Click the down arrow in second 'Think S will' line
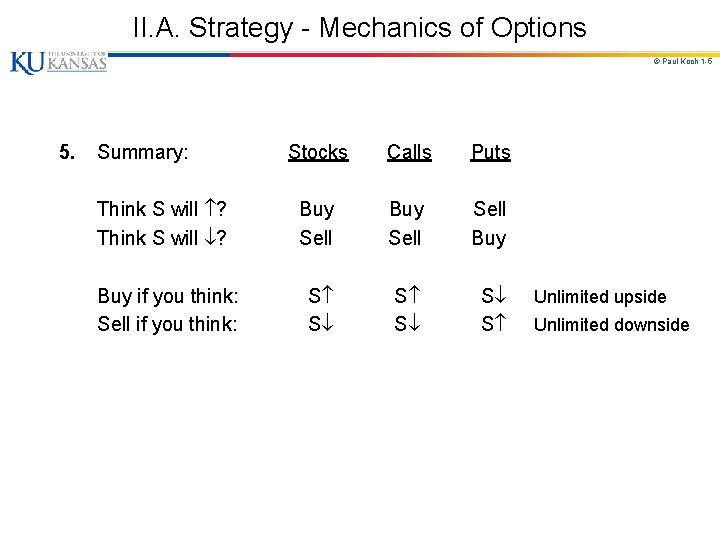Viewport: 720px width, 540px height. [210, 238]
